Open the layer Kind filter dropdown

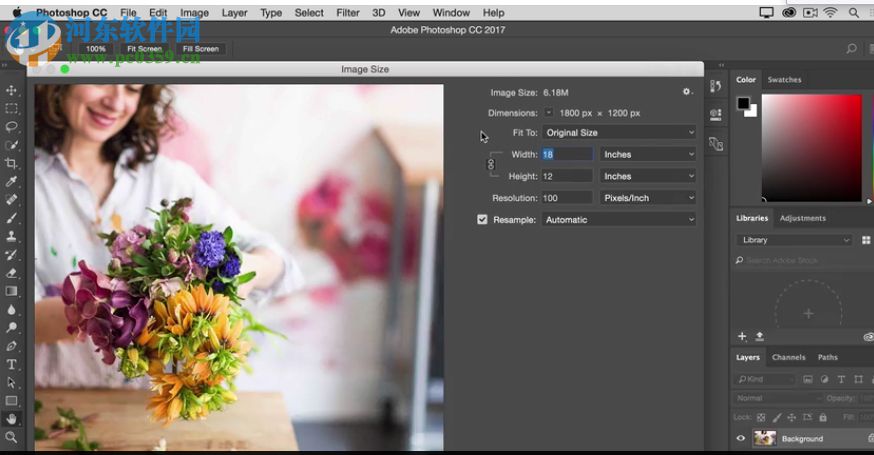click(x=766, y=379)
